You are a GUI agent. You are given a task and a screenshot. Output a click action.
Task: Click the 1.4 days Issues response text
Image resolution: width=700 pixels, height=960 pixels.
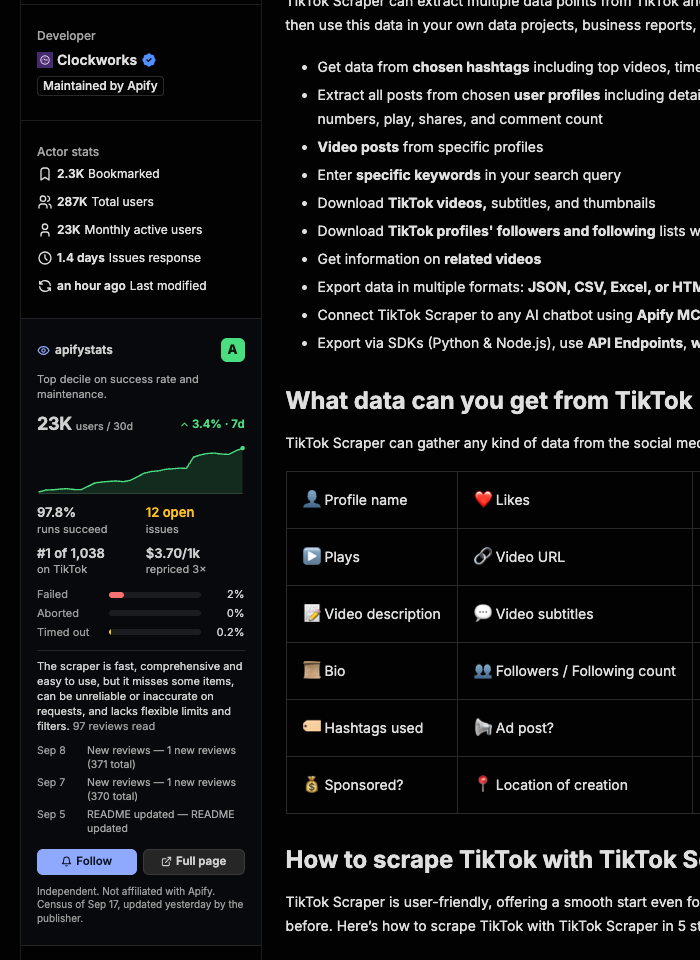pos(129,258)
